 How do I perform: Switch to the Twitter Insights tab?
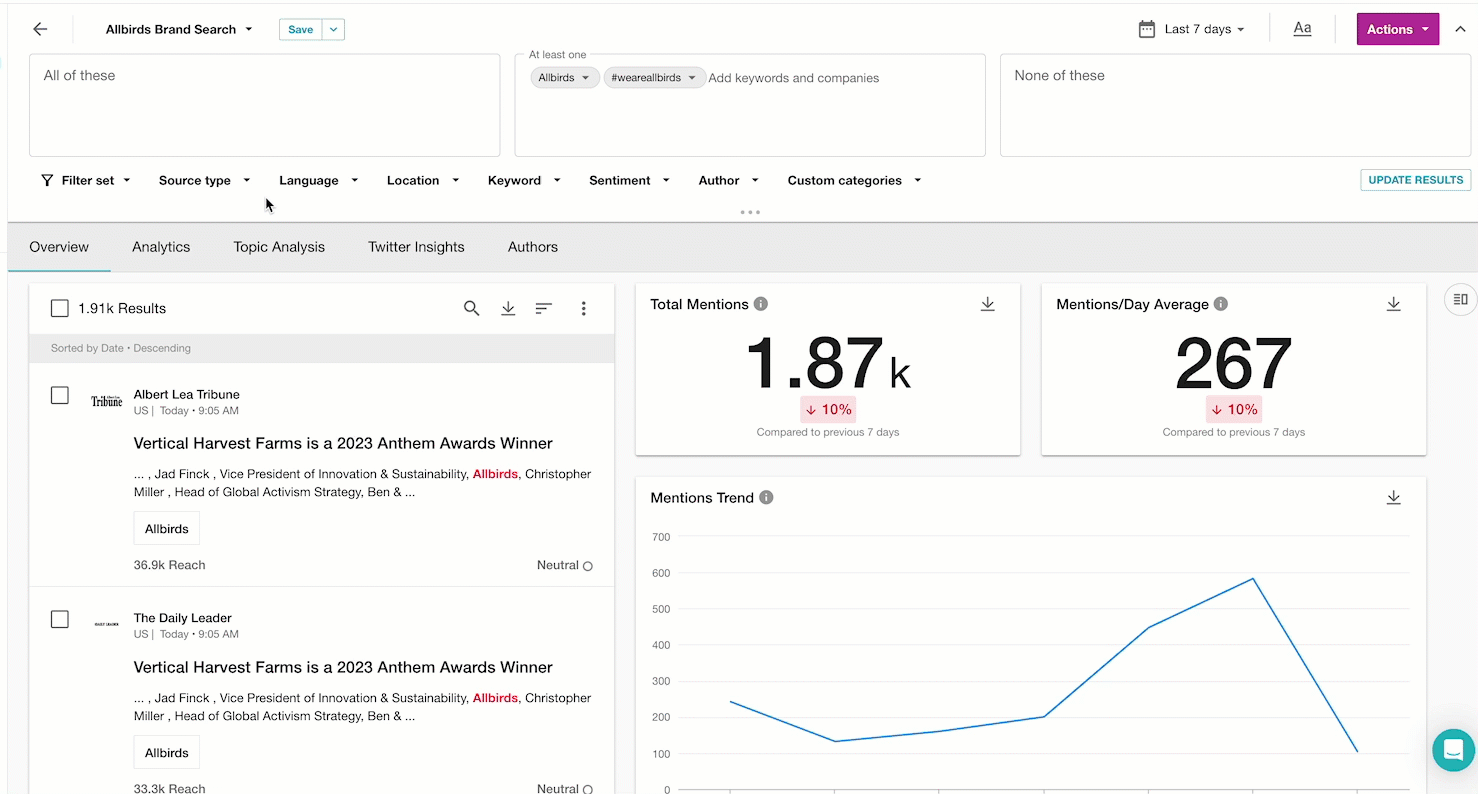416,247
